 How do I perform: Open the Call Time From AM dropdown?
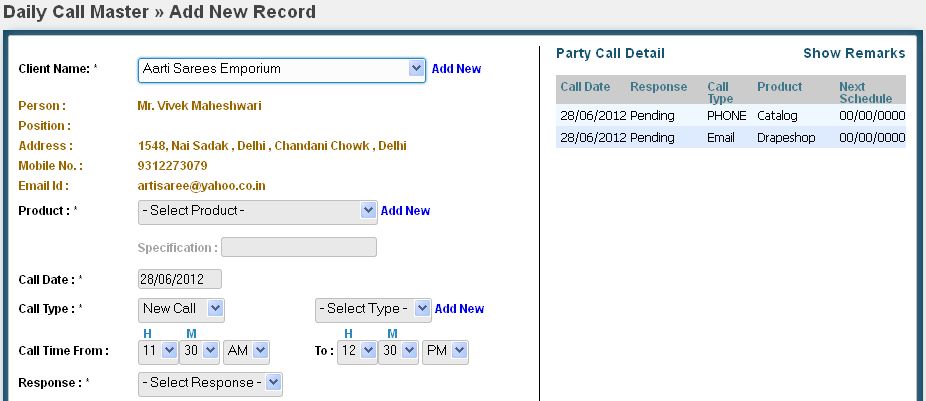[x=247, y=351]
